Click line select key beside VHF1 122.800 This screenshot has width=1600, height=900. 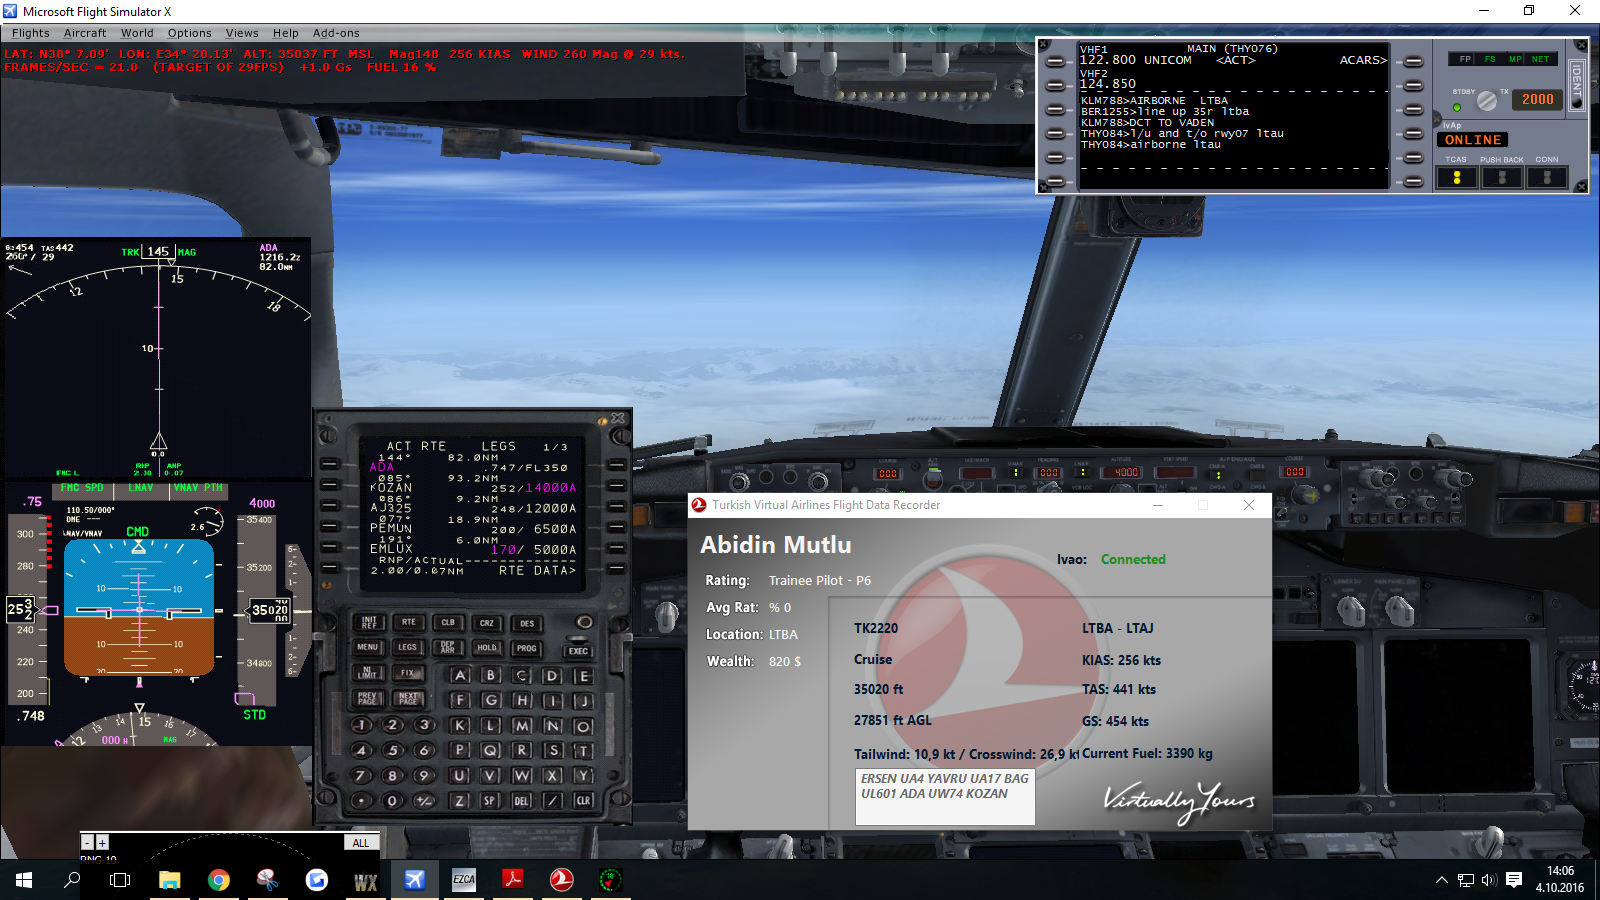point(1055,62)
